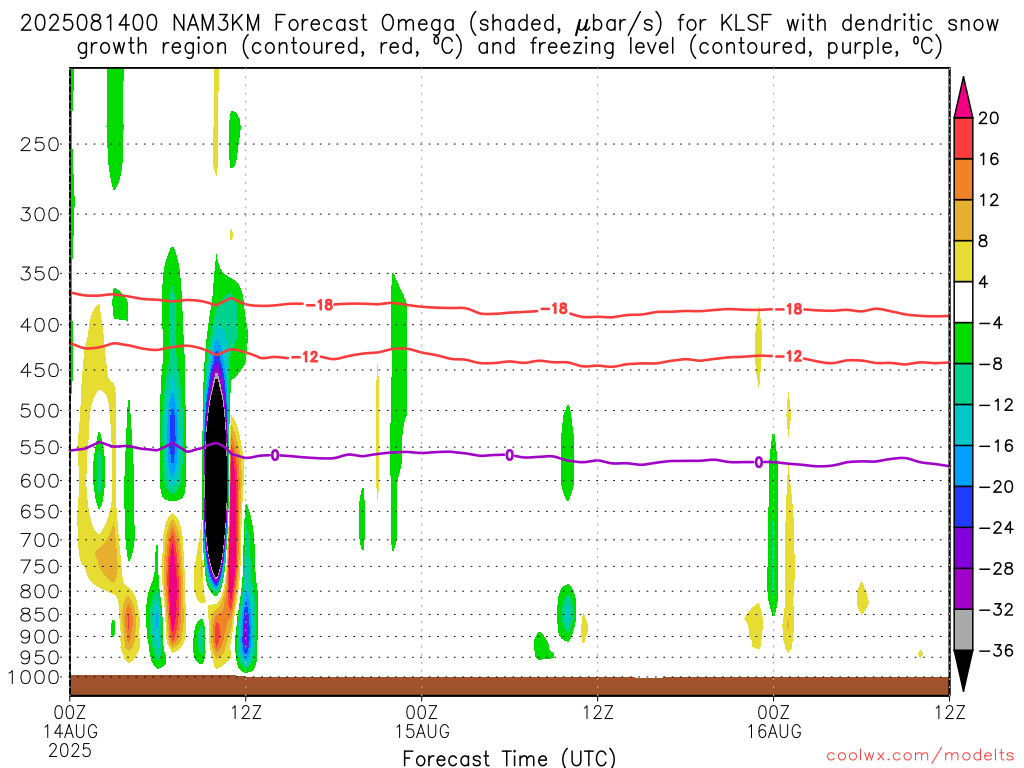This screenshot has height=768, width=1024.
Task: Click the red -12 contour label above 00Z 16AUG
Action: click(x=788, y=357)
